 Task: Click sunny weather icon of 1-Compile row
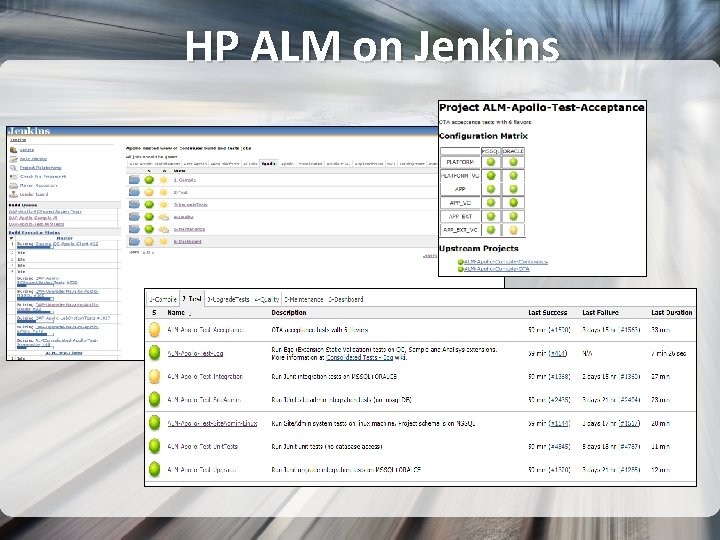(x=163, y=180)
